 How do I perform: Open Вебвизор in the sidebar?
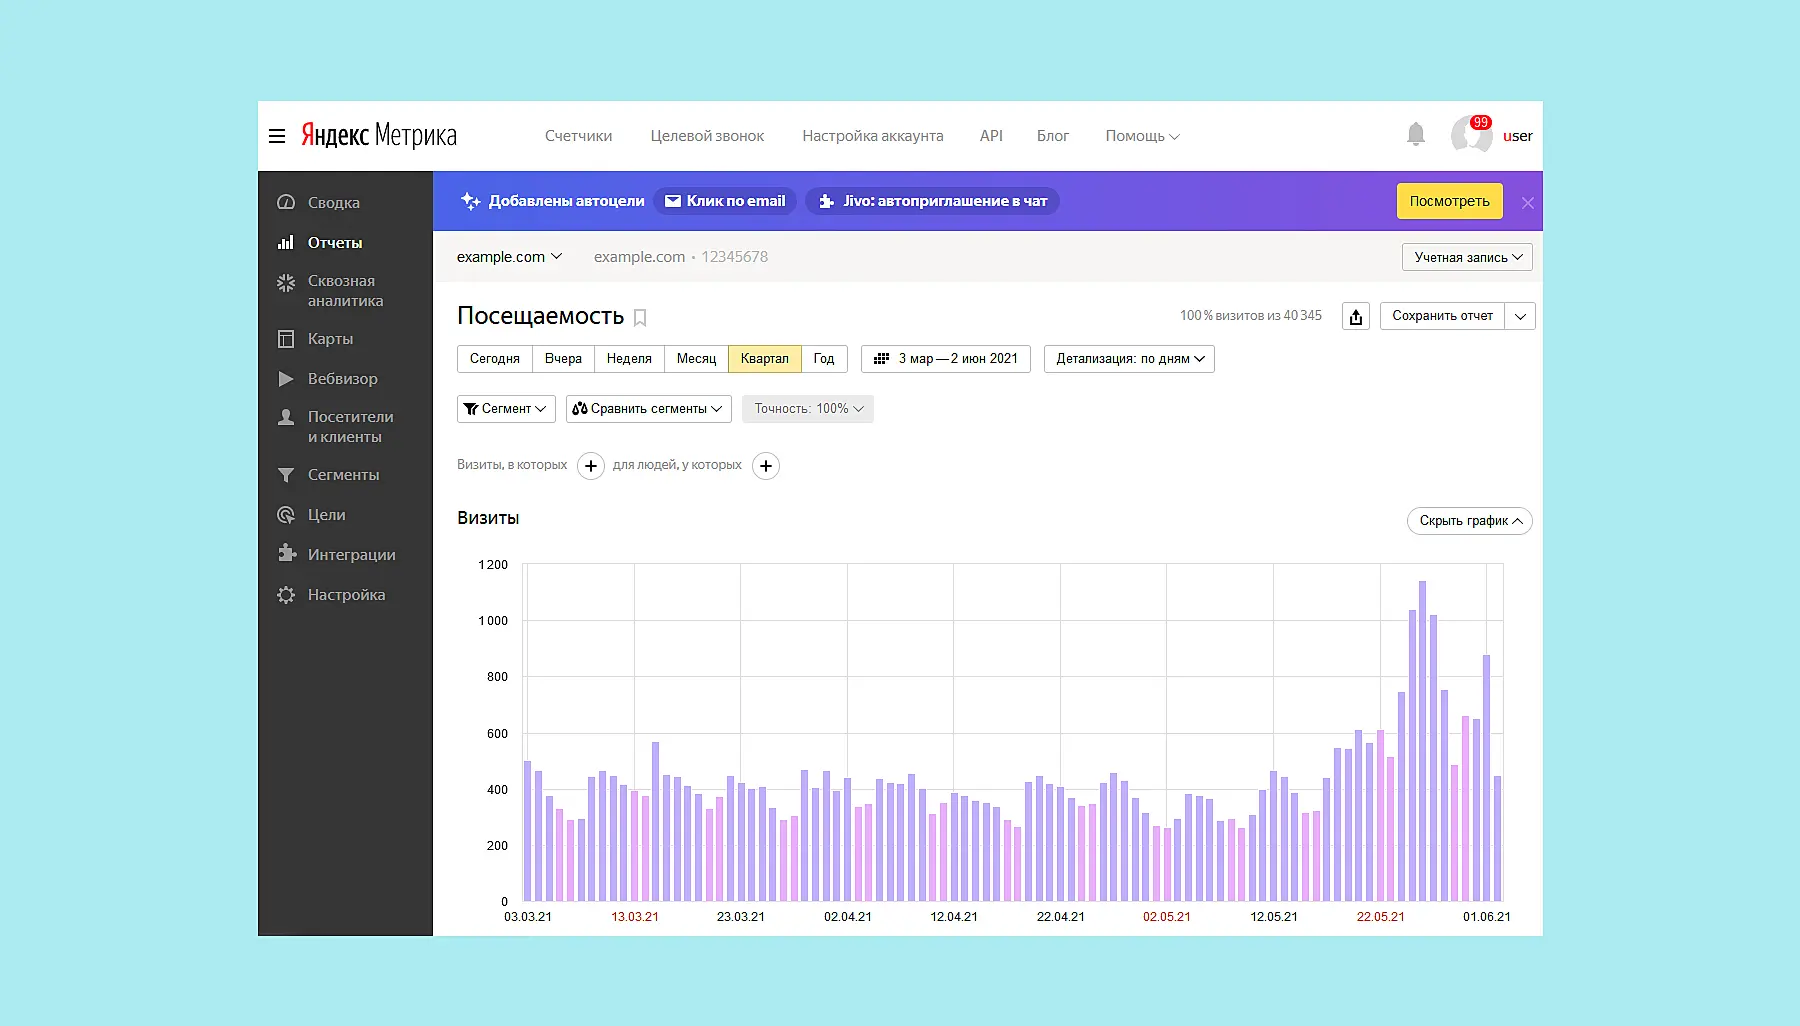342,379
